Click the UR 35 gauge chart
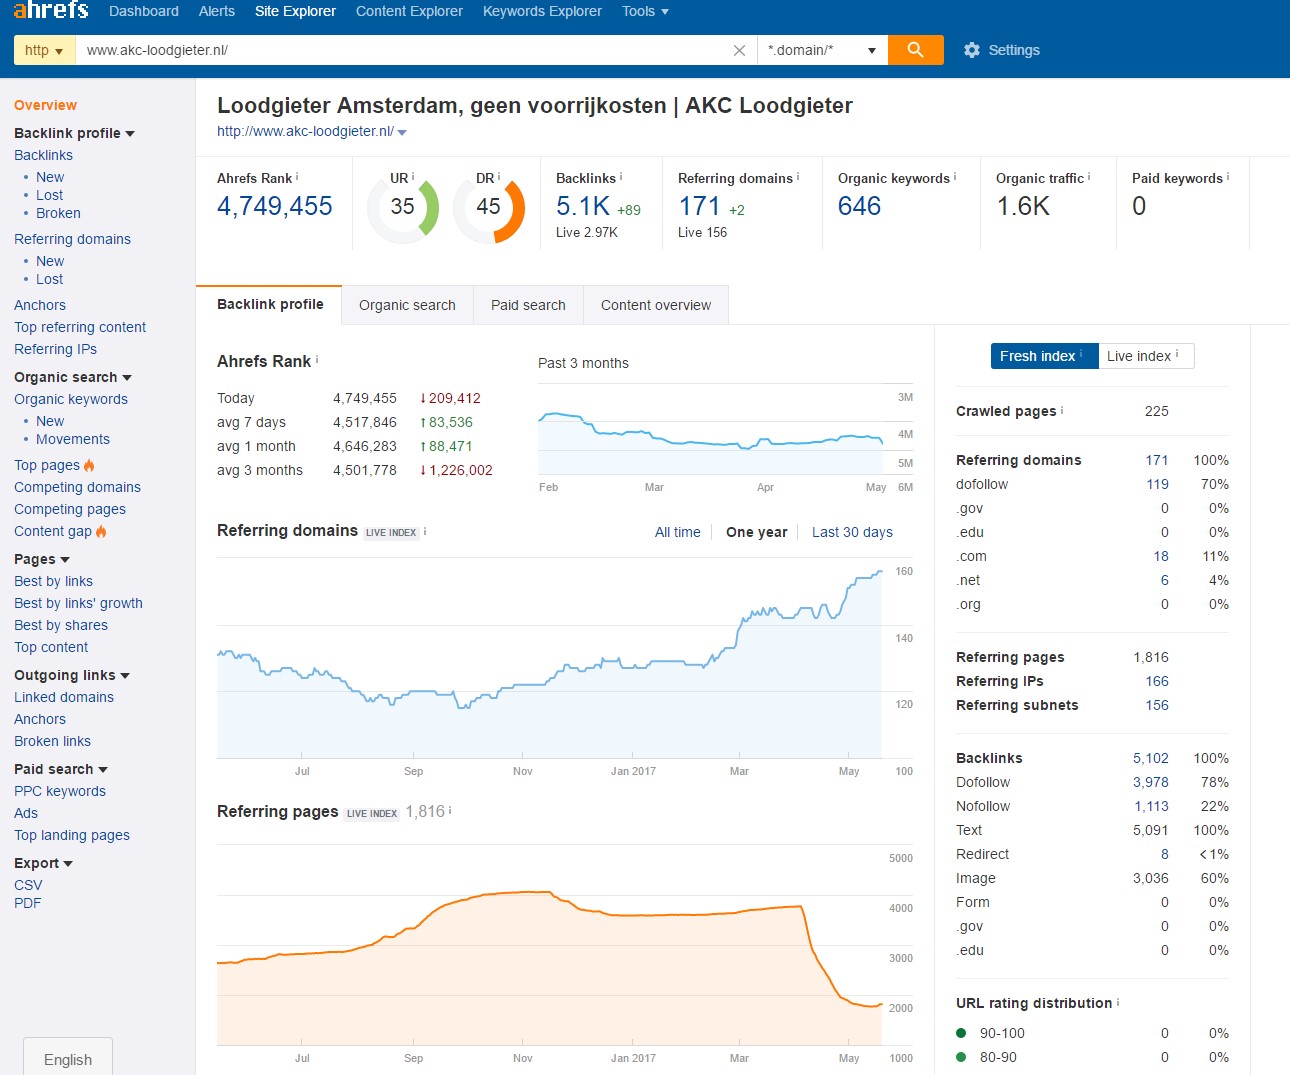Screen dimensions: 1290x1075 [403, 208]
